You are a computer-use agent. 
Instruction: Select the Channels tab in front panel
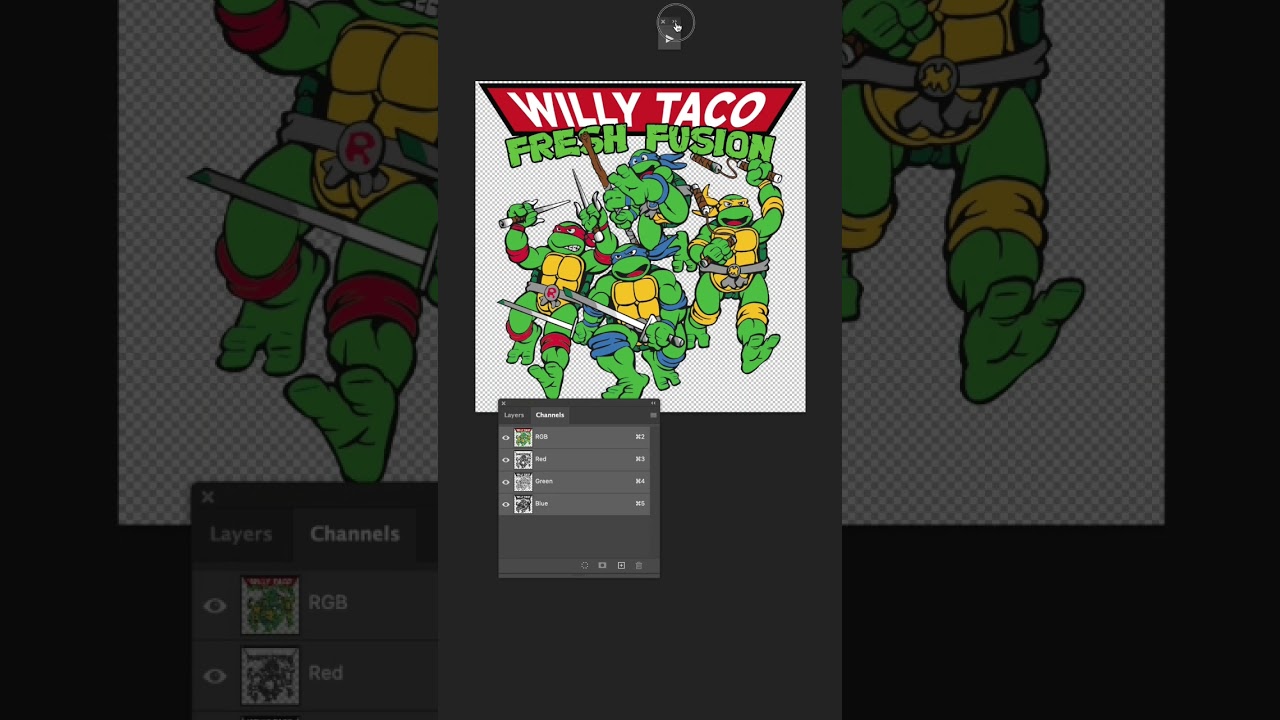click(x=550, y=415)
